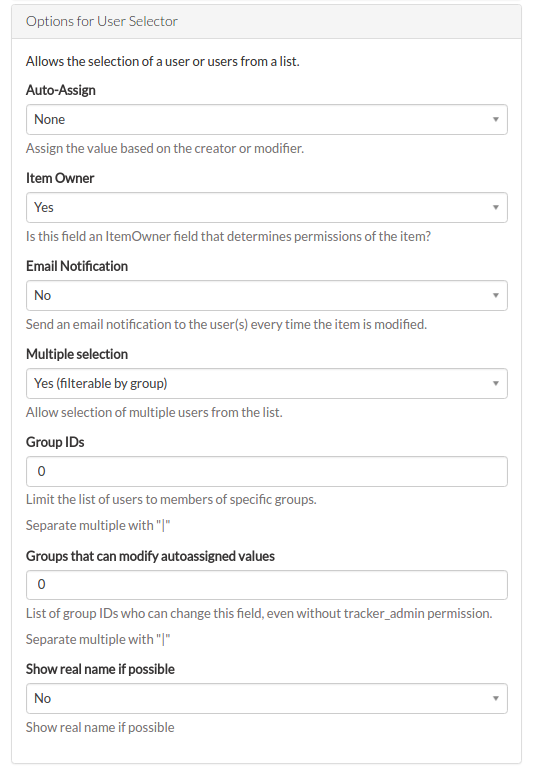Click the Multiple selection field label
The image size is (533, 768).
click(77, 354)
